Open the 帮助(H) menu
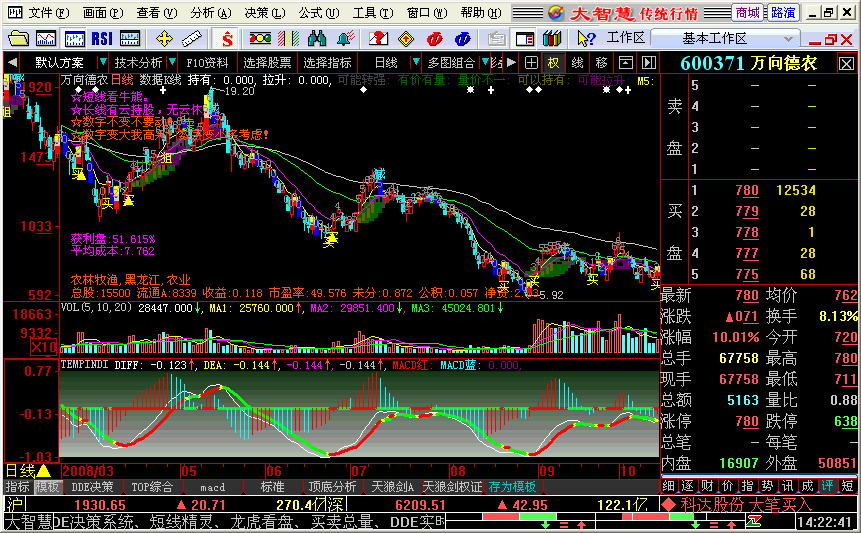The image size is (861, 533). [x=481, y=13]
